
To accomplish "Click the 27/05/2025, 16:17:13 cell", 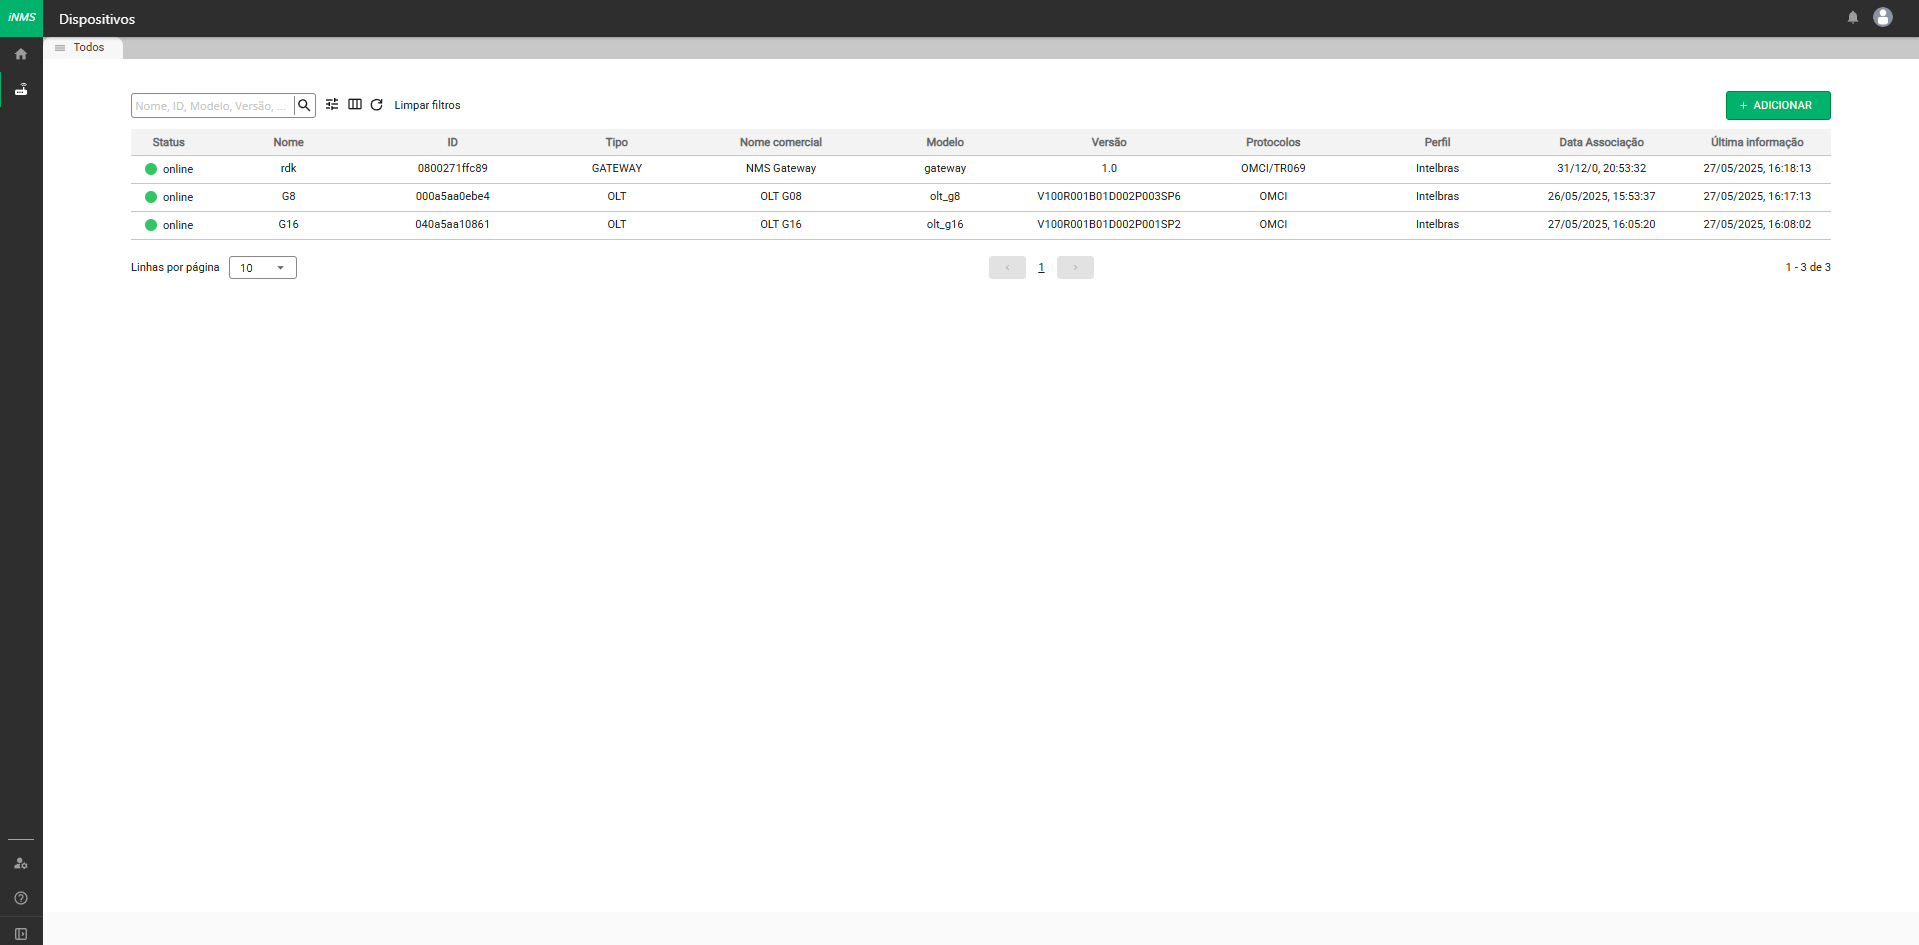I will [x=1757, y=196].
